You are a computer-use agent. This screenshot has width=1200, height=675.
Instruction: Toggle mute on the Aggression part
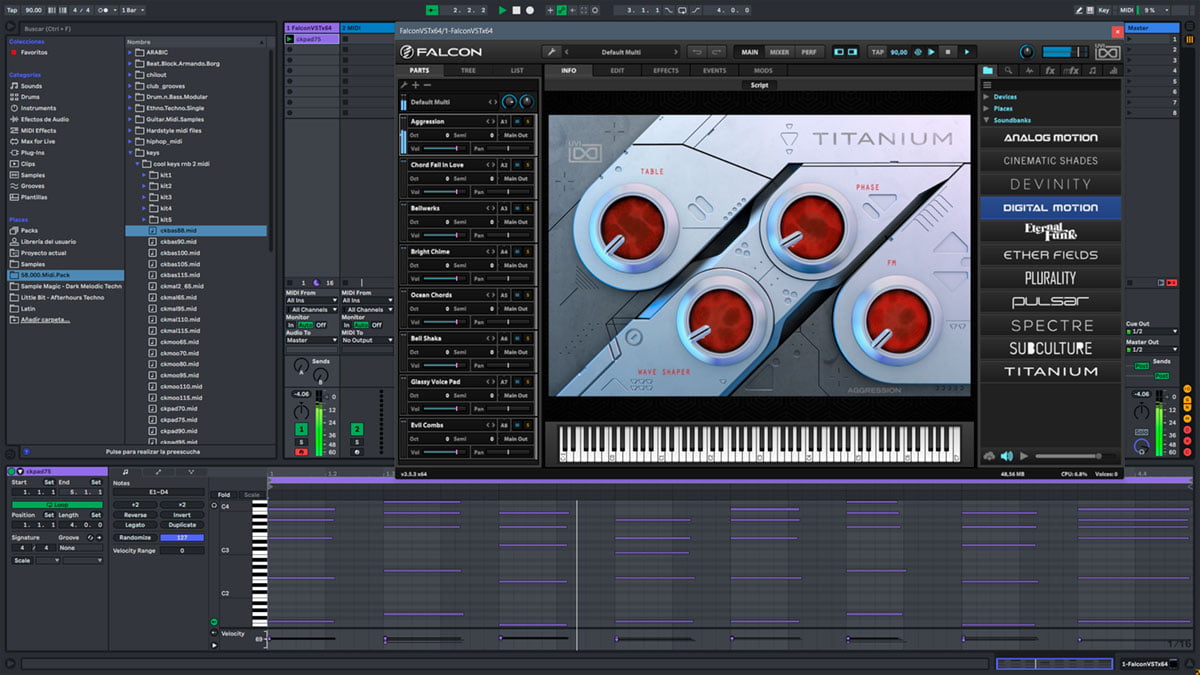click(517, 121)
